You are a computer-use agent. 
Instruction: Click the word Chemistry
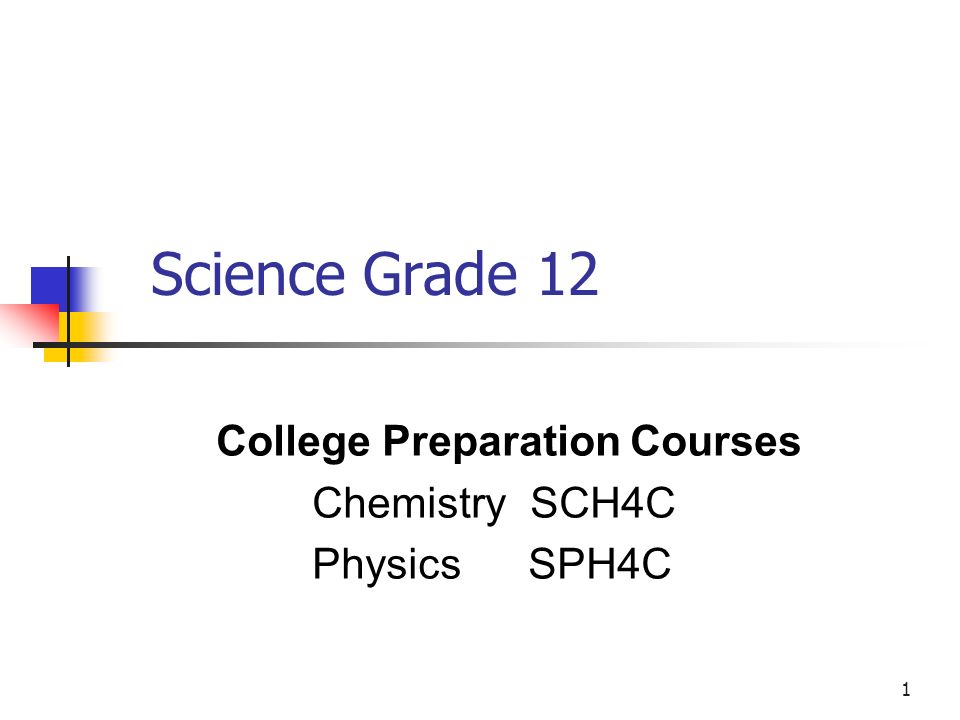click(x=409, y=505)
